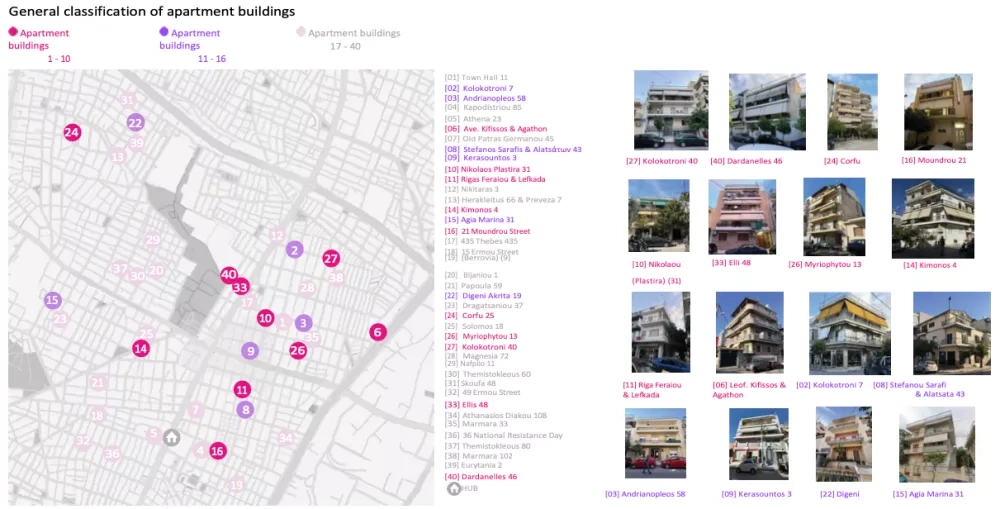Click list entry '[16] 21 Moundrou Street'
This screenshot has width=1000, height=509.
tap(487, 232)
